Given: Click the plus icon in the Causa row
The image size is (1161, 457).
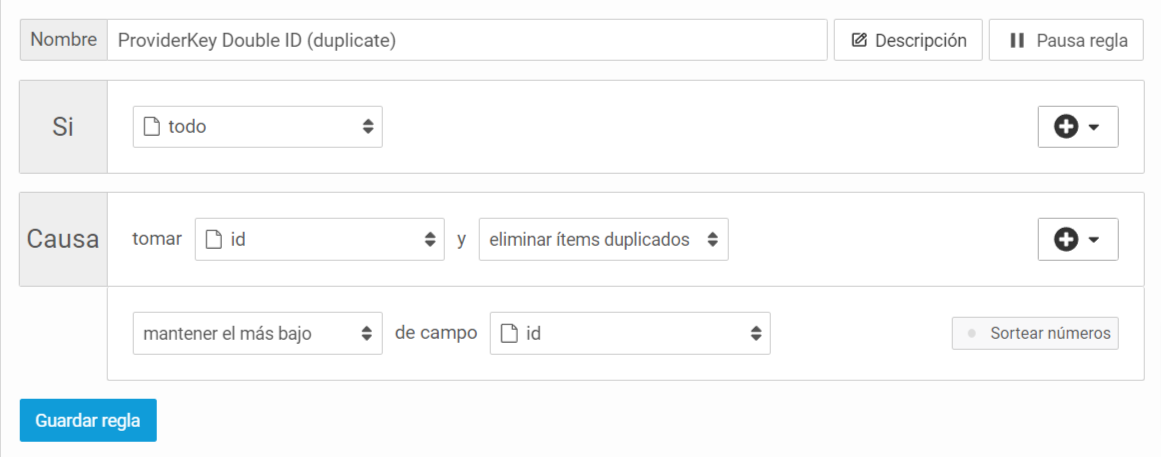Looking at the screenshot, I should pos(1065,239).
